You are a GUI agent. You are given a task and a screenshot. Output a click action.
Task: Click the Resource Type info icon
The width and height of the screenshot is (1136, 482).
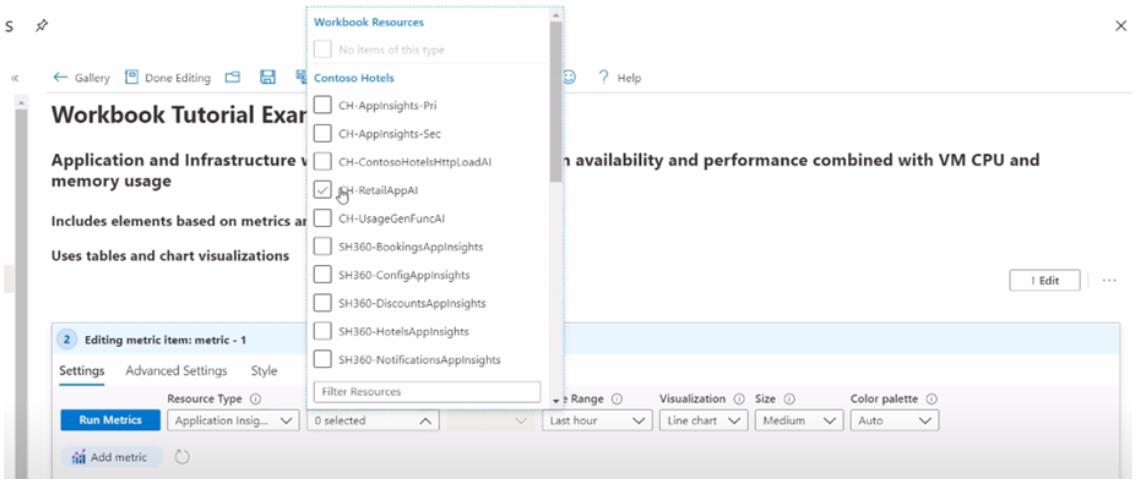(x=255, y=399)
